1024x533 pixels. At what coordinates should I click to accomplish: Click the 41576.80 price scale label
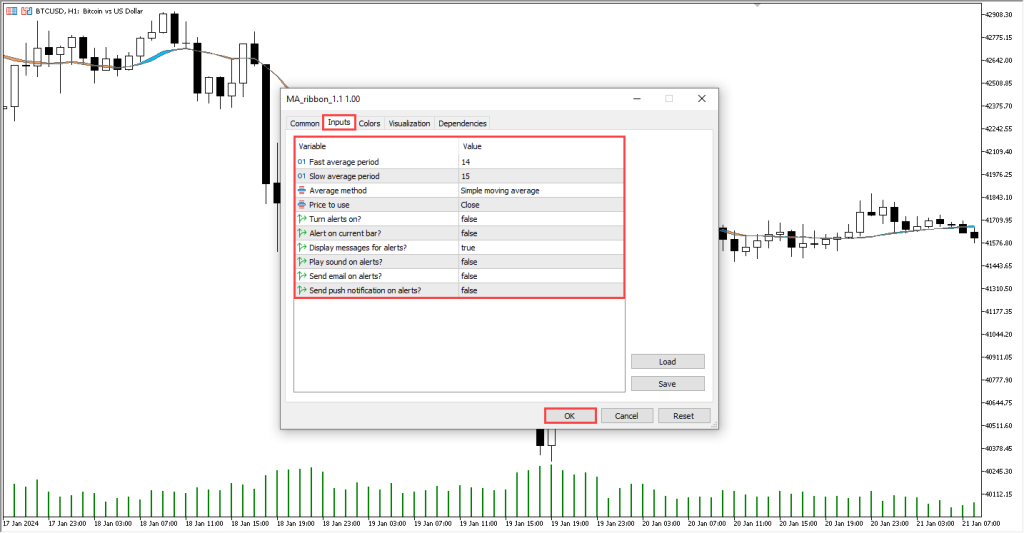tap(999, 243)
